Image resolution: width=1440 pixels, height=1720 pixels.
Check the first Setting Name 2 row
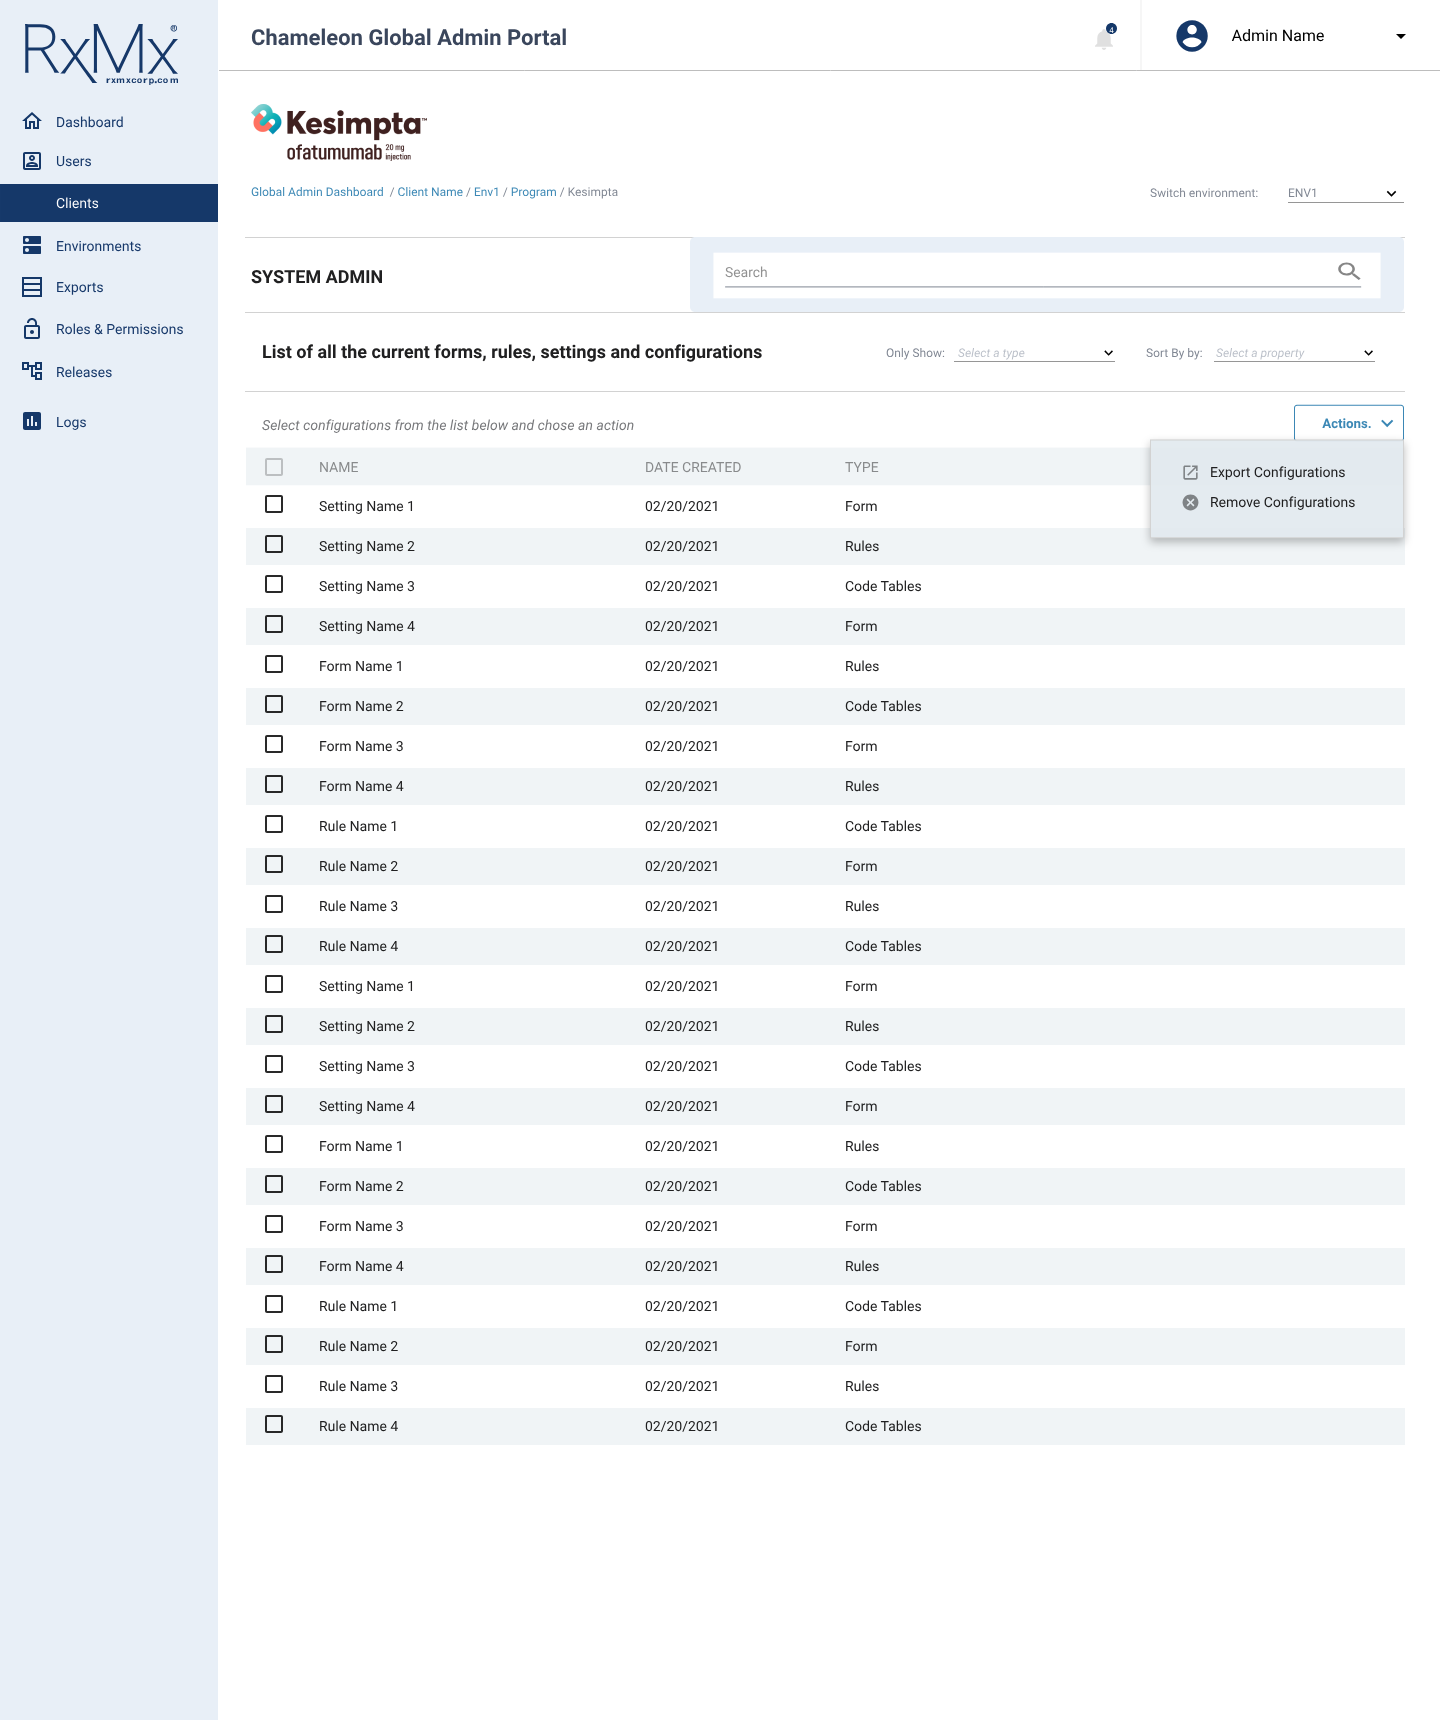point(274,544)
